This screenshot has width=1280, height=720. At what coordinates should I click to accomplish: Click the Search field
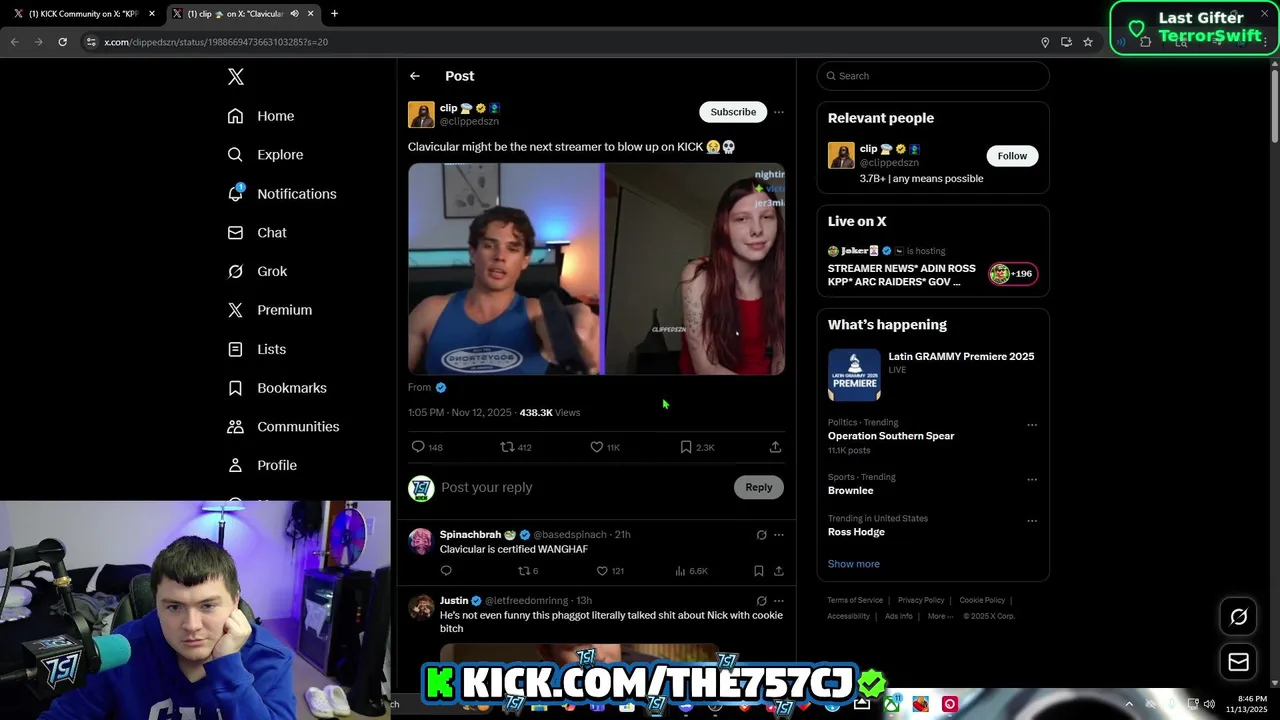933,76
